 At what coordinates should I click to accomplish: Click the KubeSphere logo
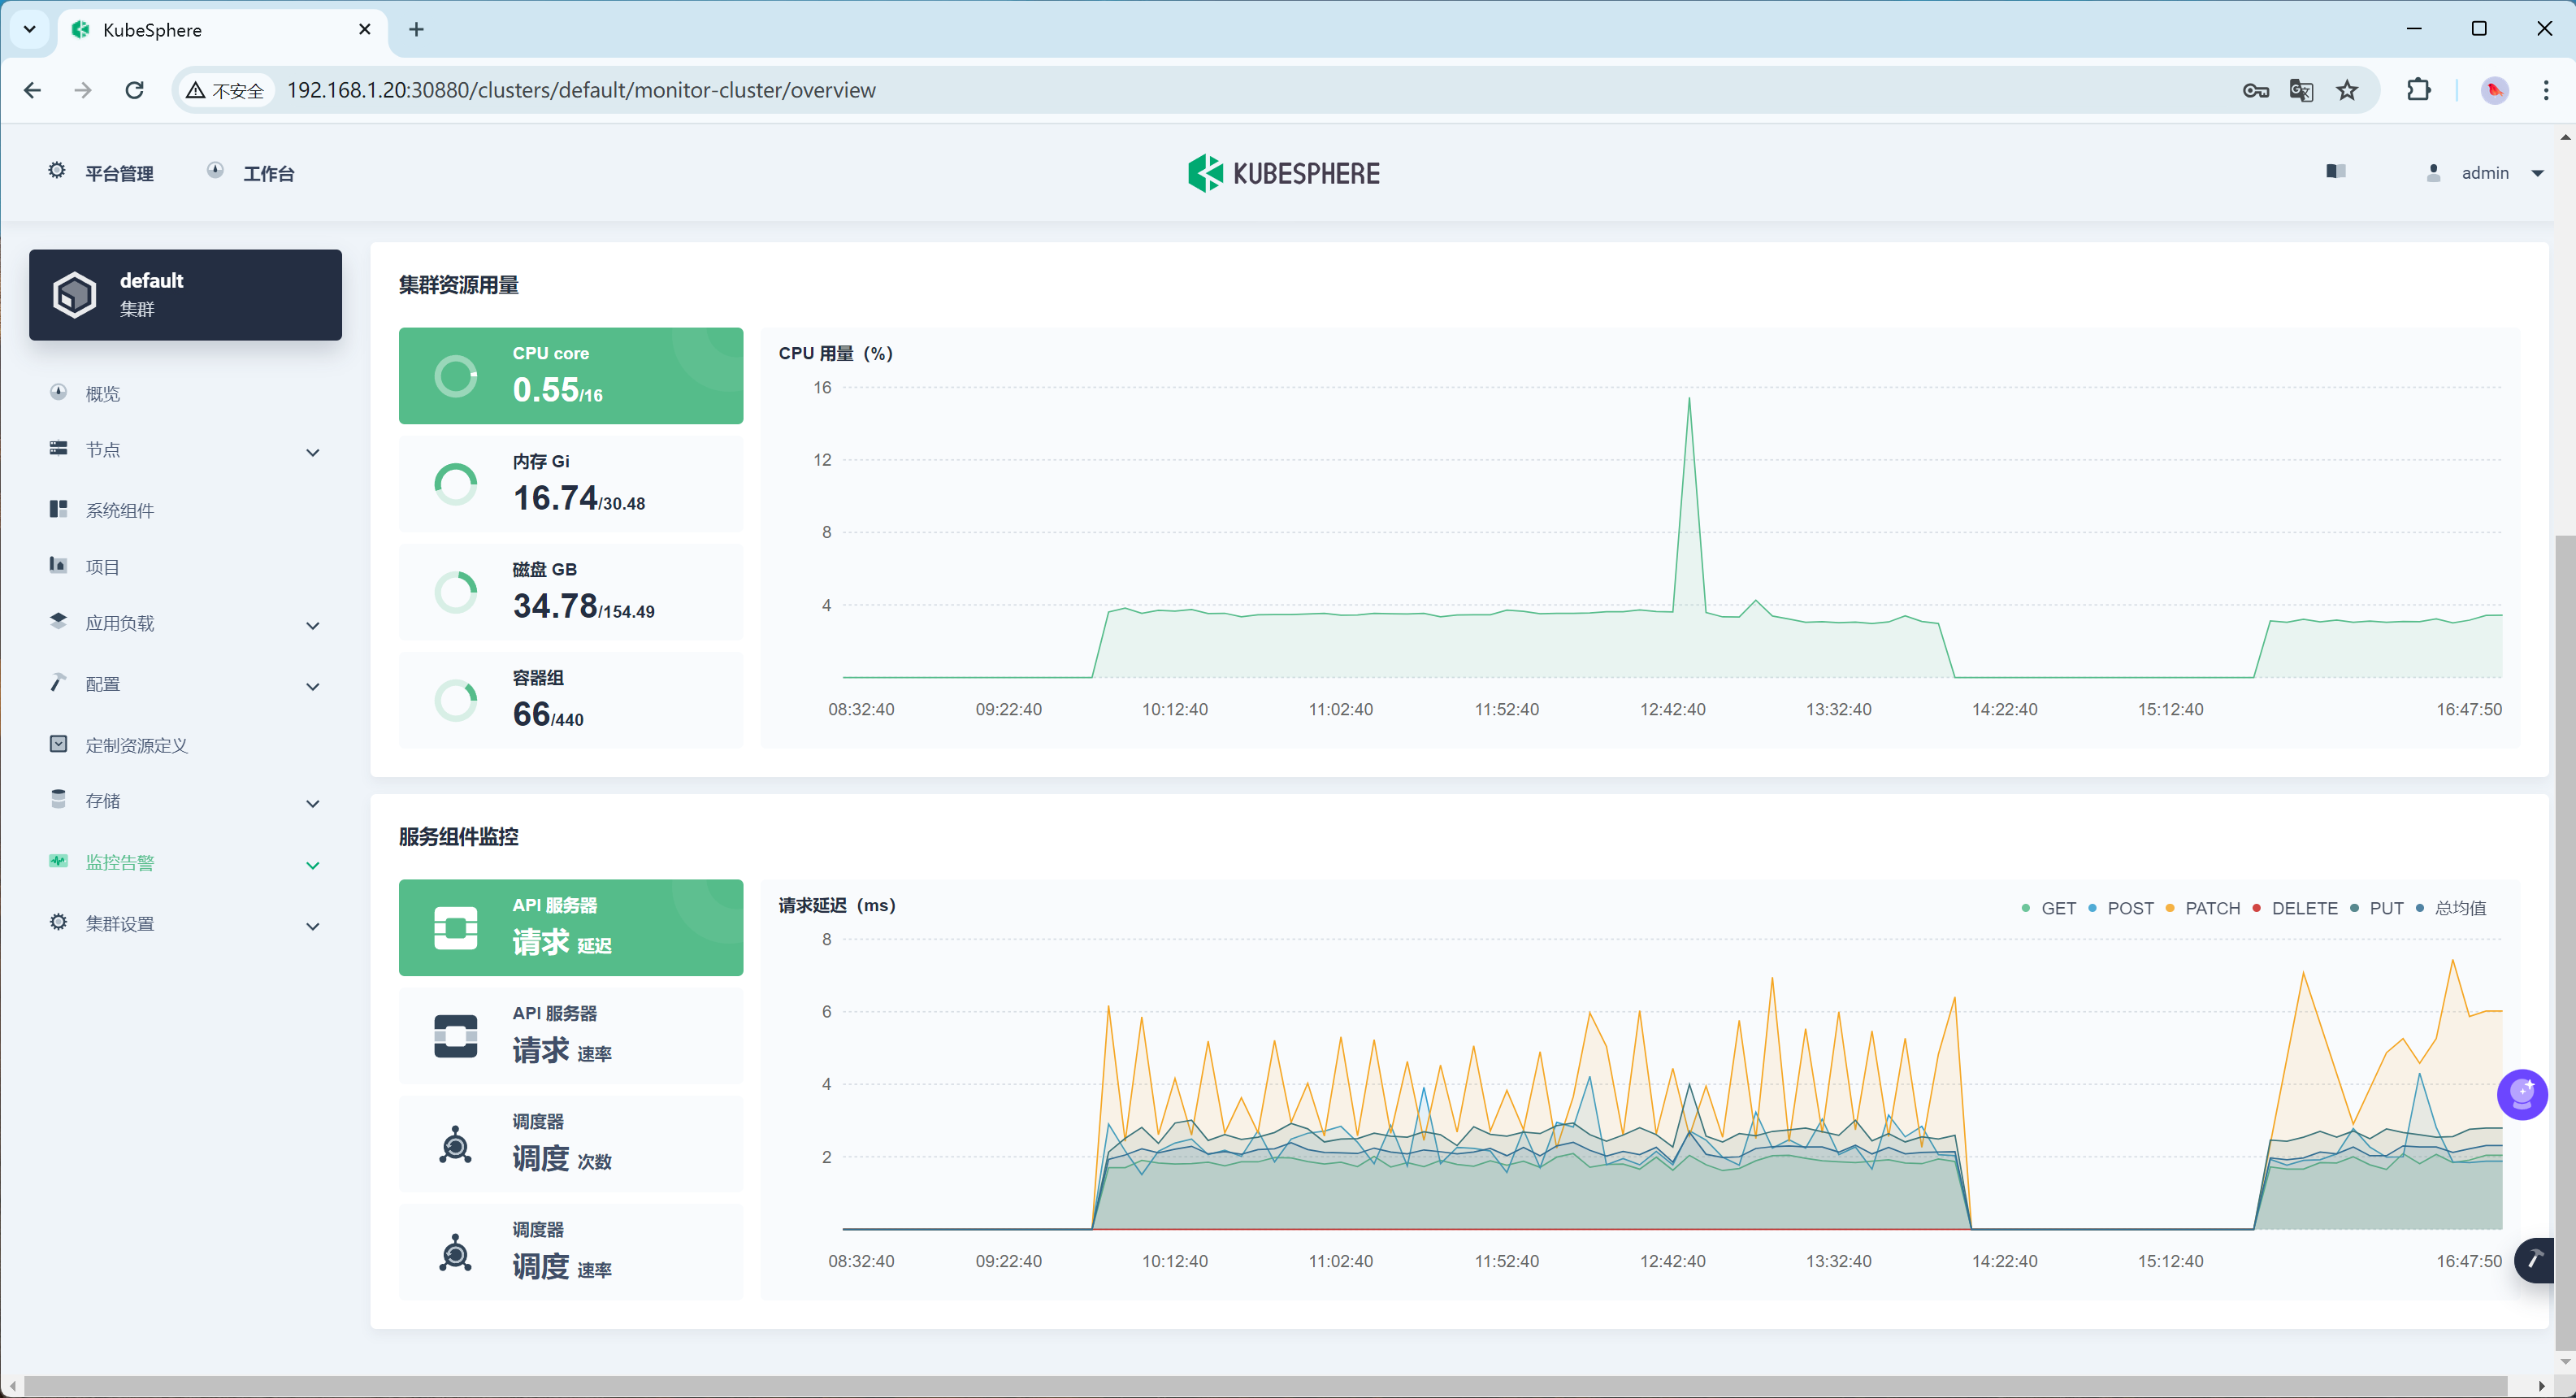pos(1283,173)
